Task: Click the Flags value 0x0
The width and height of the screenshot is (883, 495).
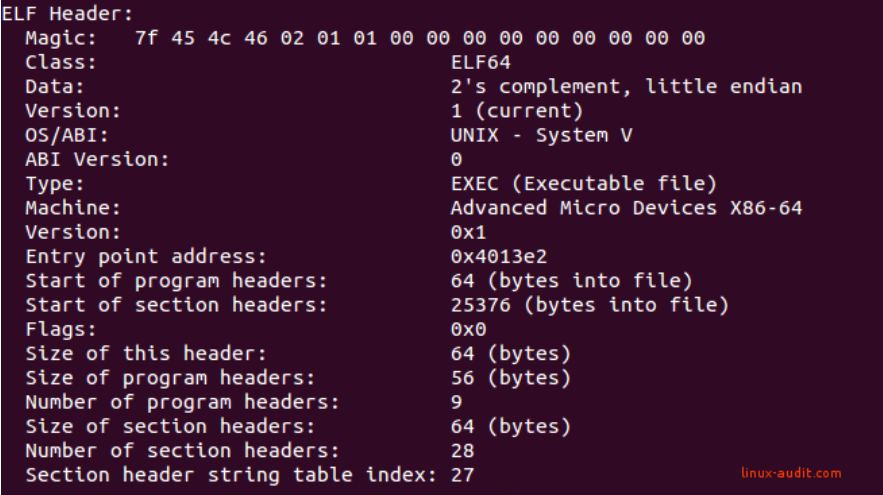Action: pos(468,329)
